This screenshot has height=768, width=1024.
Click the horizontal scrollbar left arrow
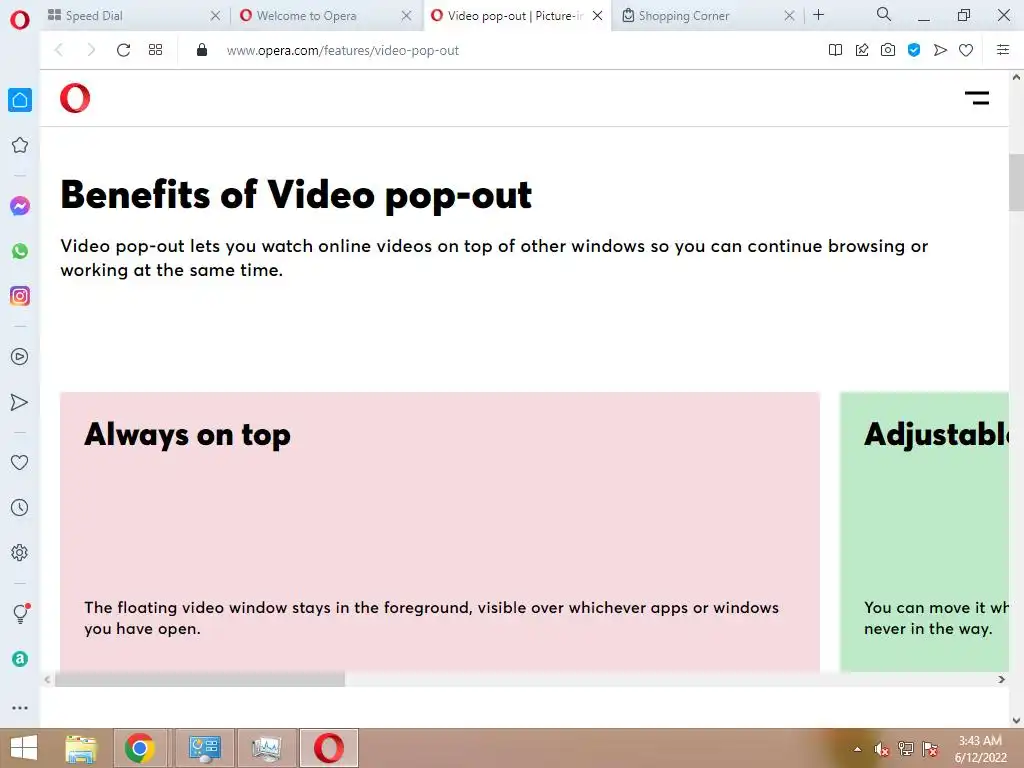pyautogui.click(x=47, y=679)
